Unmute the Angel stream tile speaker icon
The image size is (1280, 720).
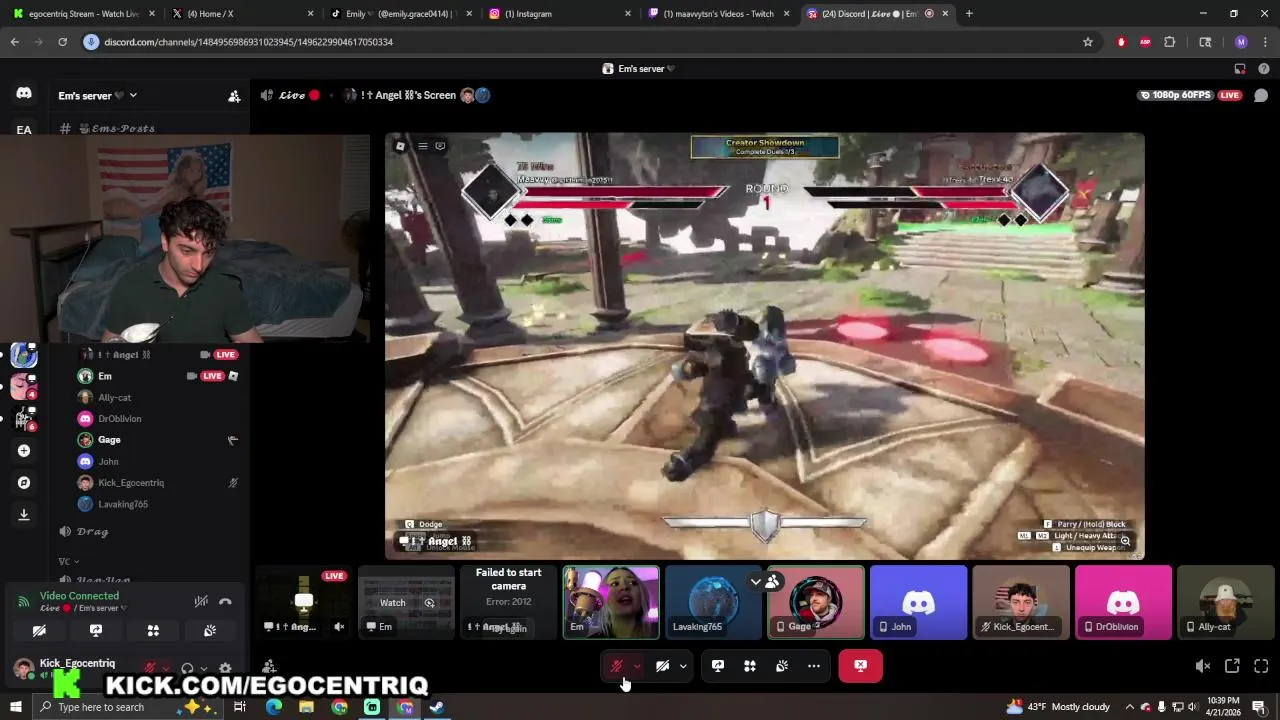tap(339, 627)
